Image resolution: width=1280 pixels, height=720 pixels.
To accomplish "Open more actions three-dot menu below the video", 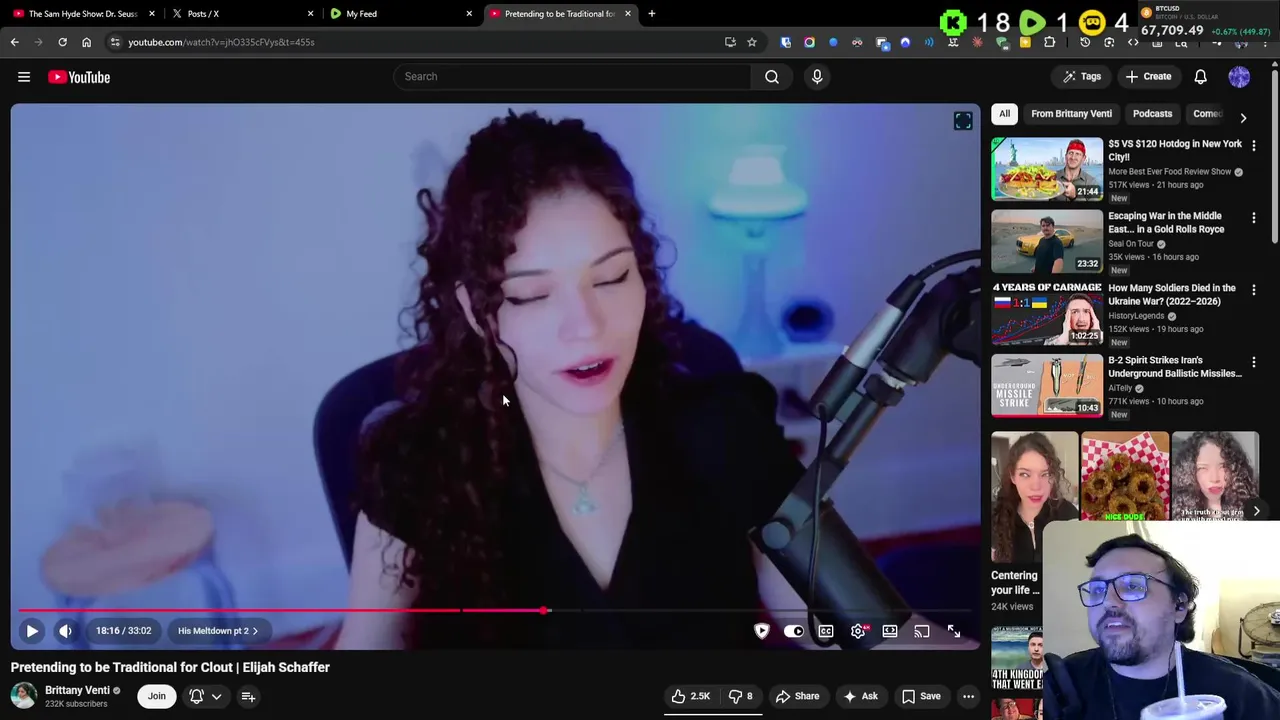I will pyautogui.click(x=968, y=696).
